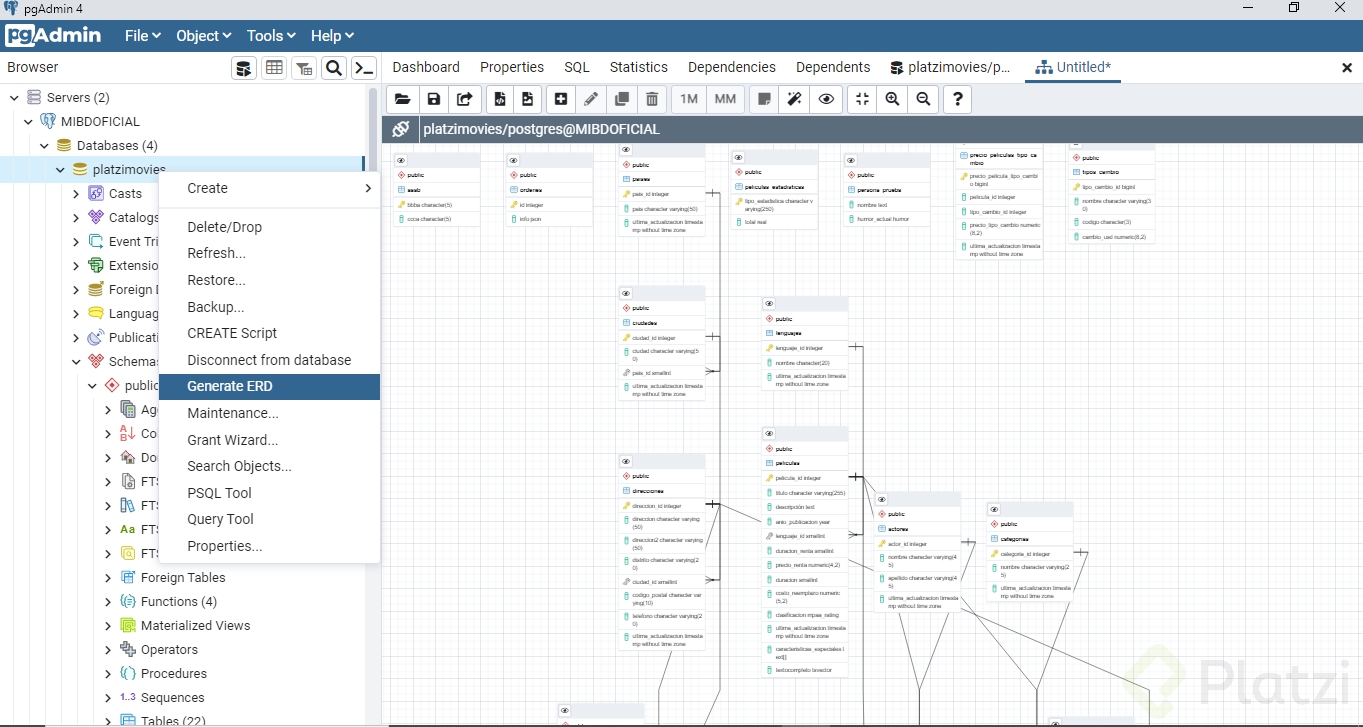Select the Foreign Tables tree item
Viewport: 1363px width, 727px height.
pos(183,578)
